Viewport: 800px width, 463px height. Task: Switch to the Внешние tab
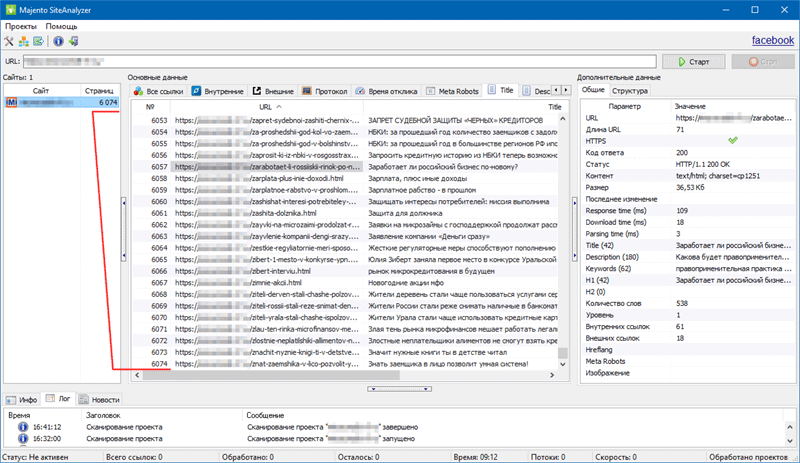click(273, 91)
